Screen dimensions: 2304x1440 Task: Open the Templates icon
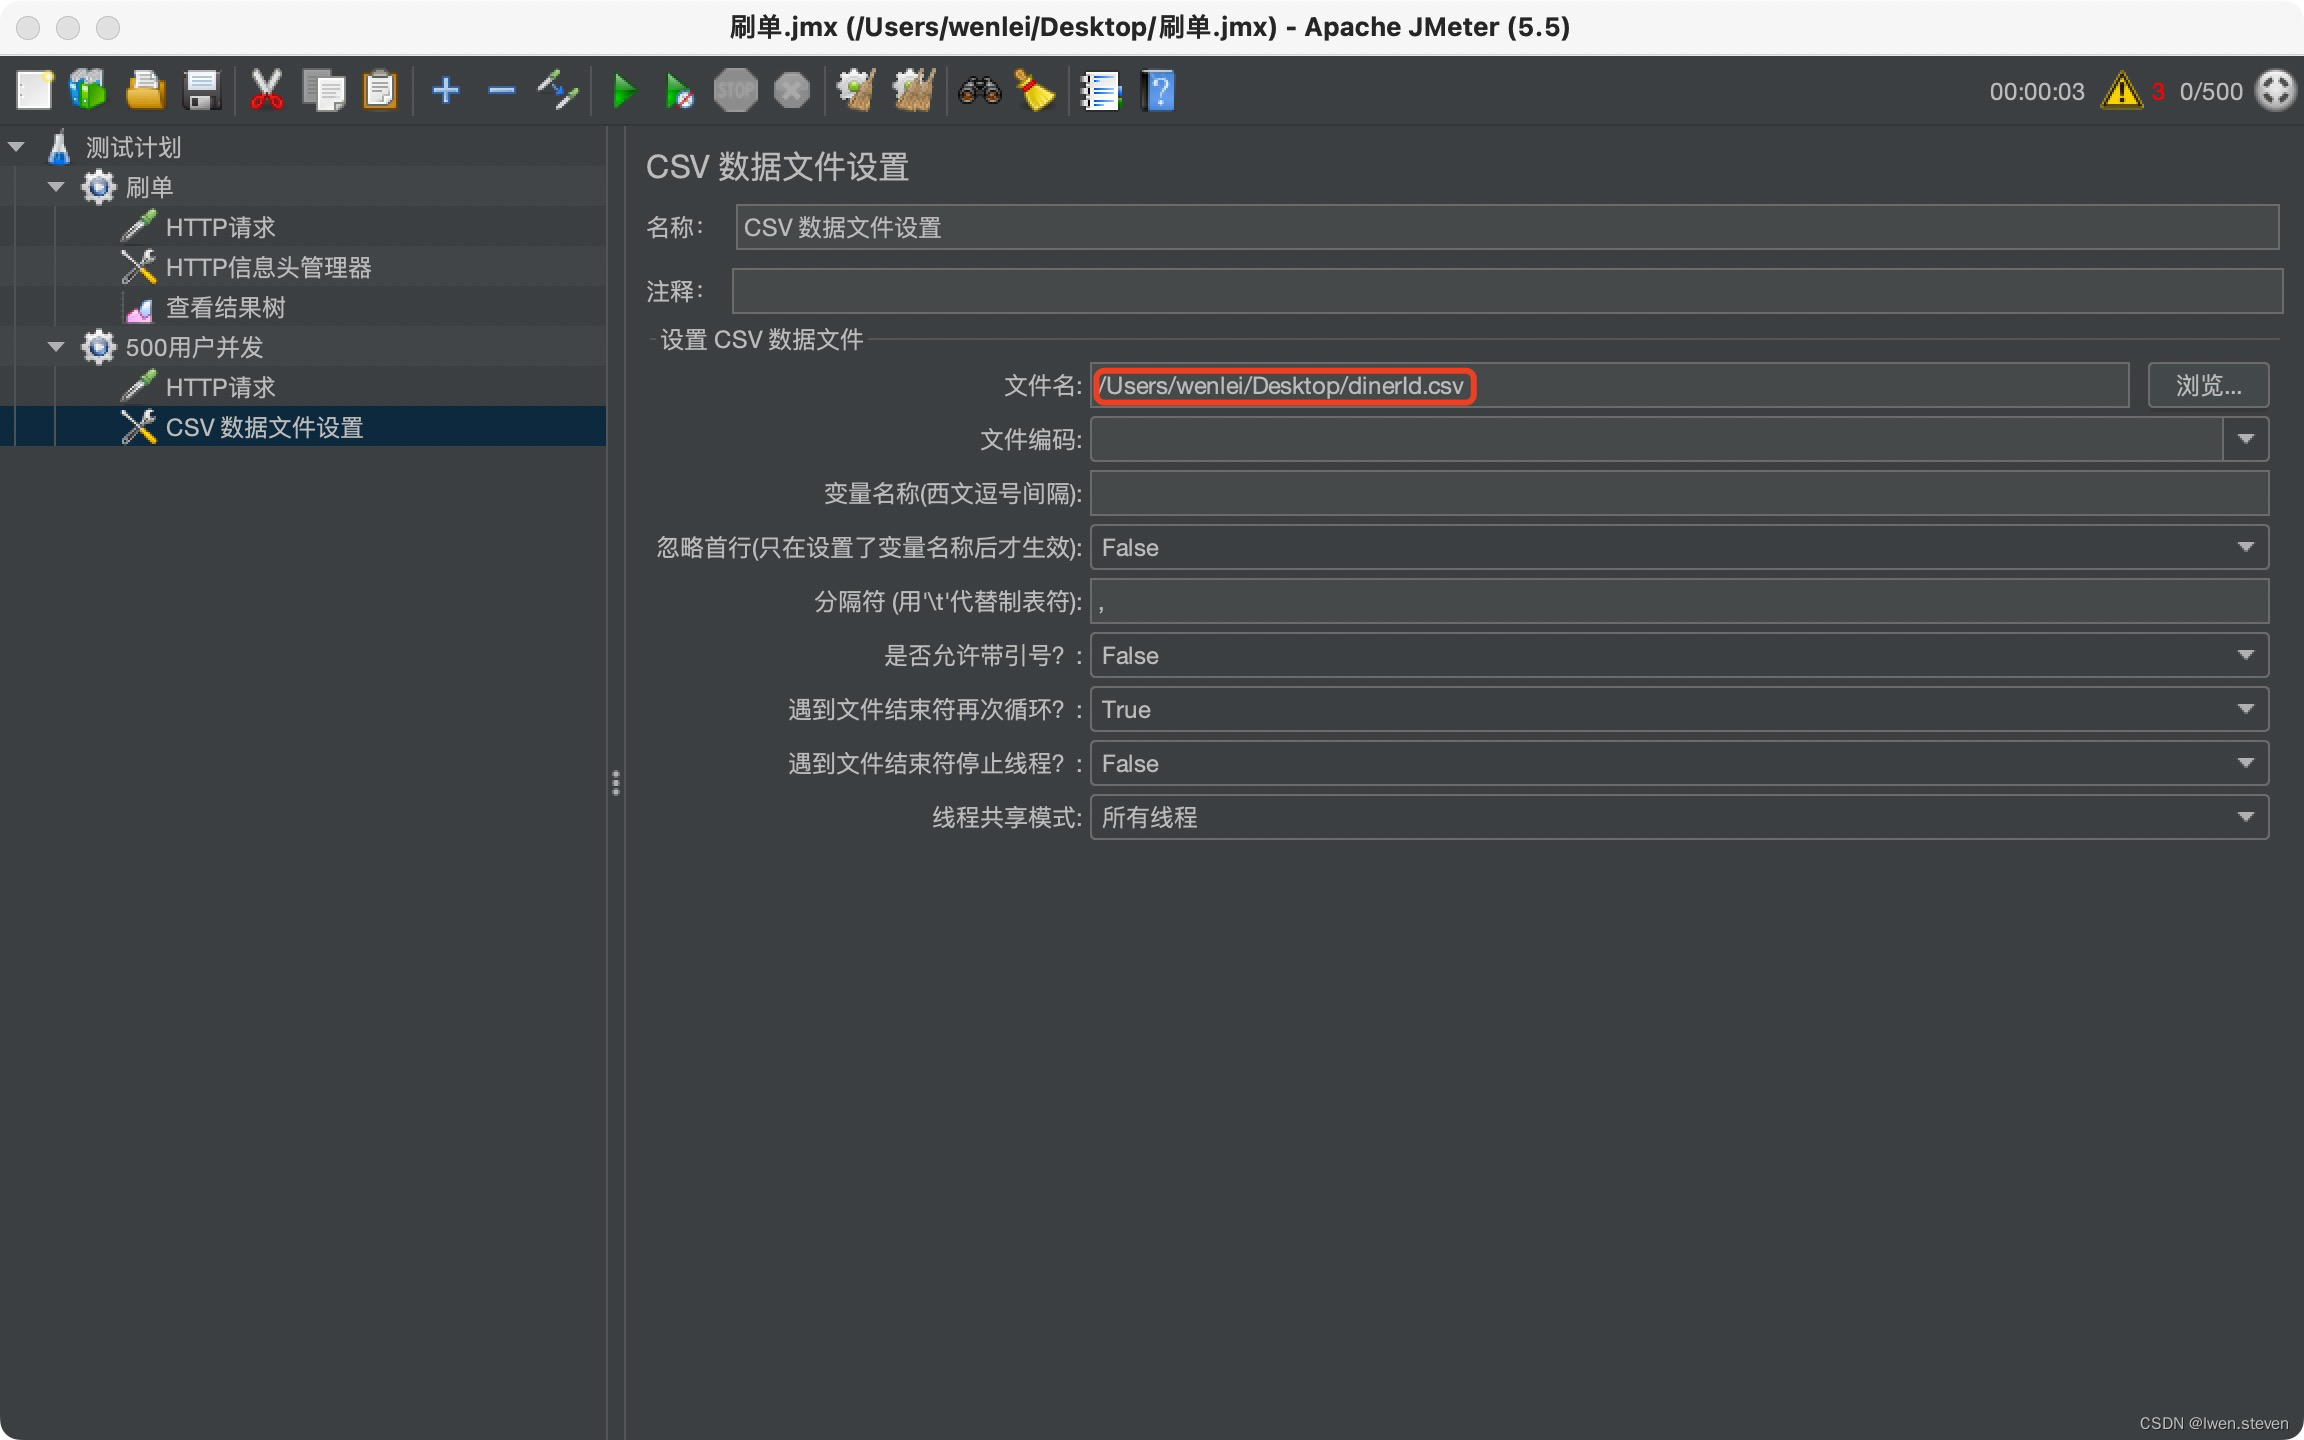[88, 91]
